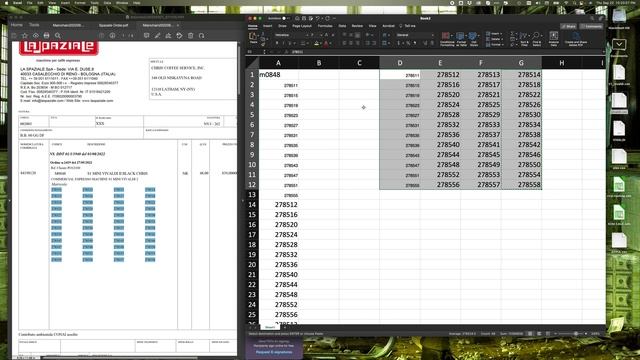This screenshot has width=640, height=360.
Task: Click the rotate icon in PDF toolbar
Action: [x=202, y=36]
